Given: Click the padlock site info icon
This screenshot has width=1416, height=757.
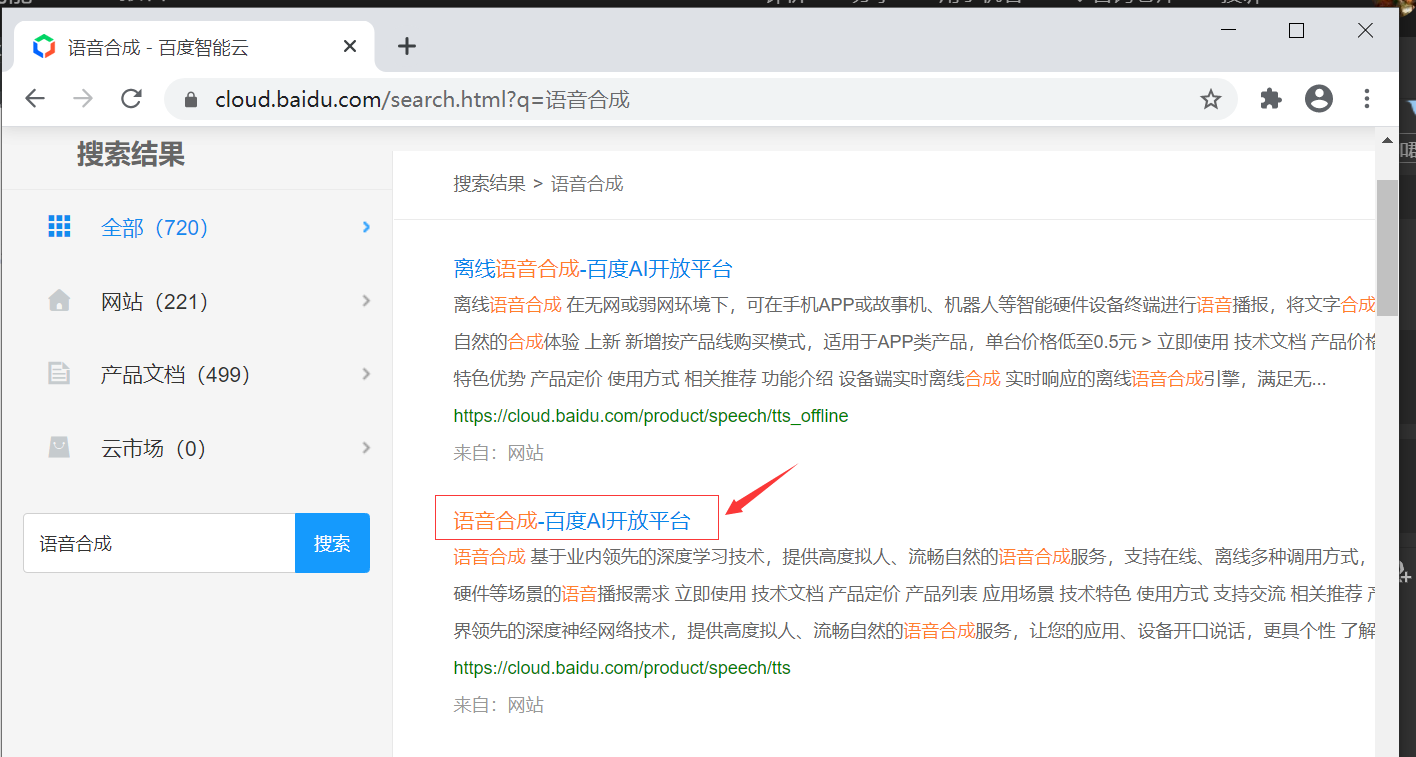Looking at the screenshot, I should pyautogui.click(x=191, y=99).
